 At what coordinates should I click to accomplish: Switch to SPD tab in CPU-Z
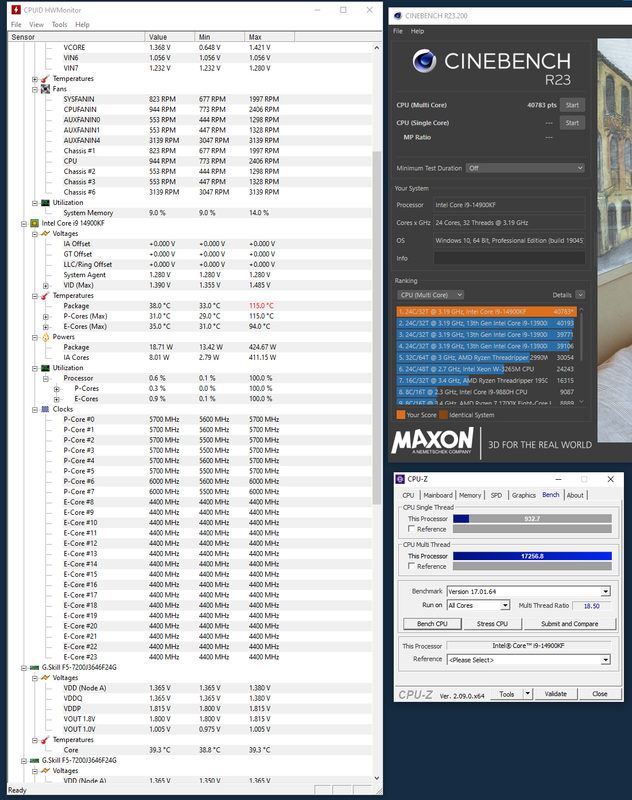pyautogui.click(x=496, y=495)
